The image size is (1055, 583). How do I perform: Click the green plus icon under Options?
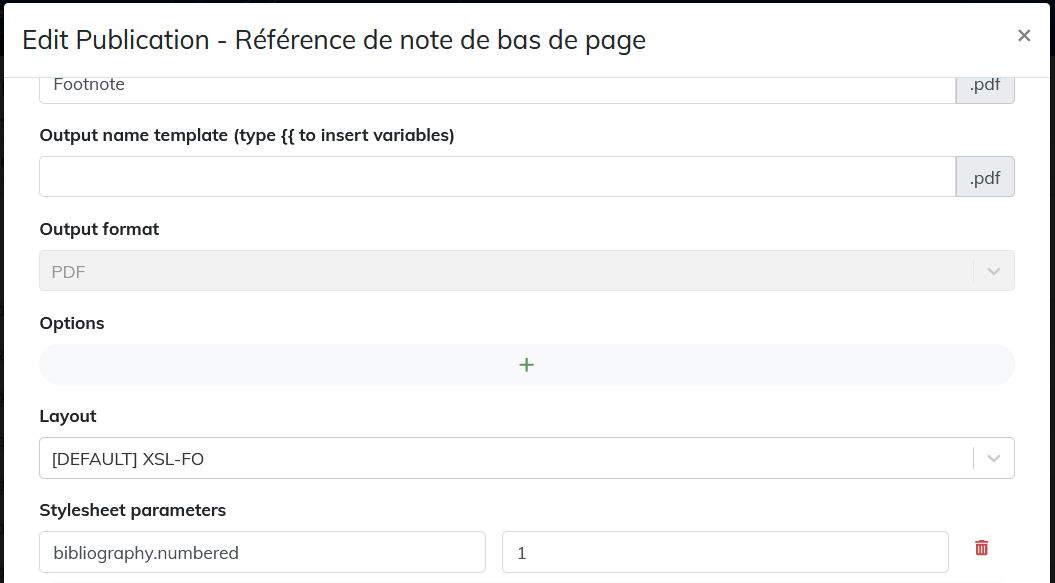(527, 365)
